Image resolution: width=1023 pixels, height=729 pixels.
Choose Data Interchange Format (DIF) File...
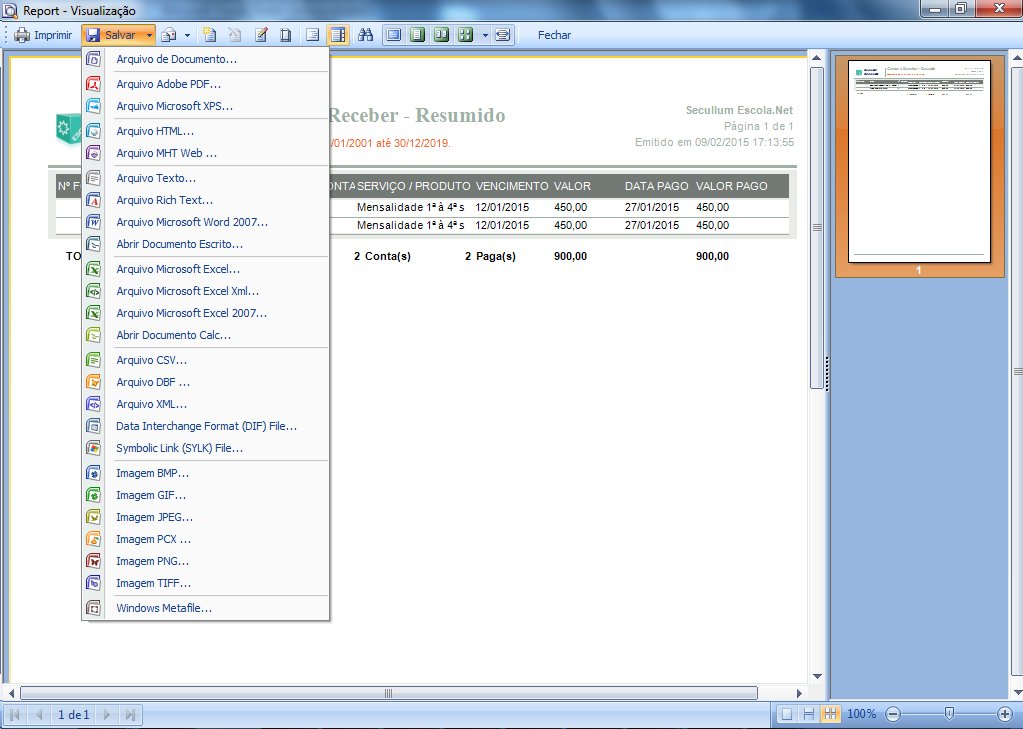(x=206, y=427)
